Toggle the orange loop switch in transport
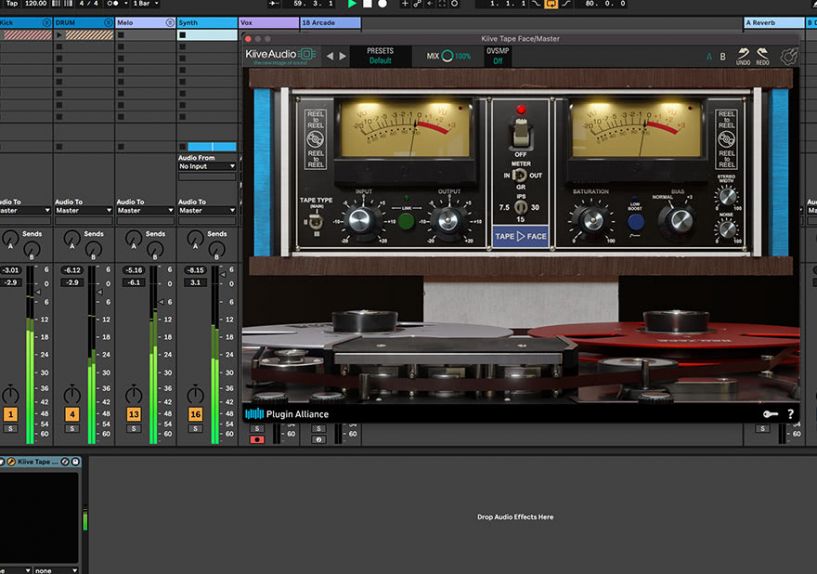 click(551, 4)
